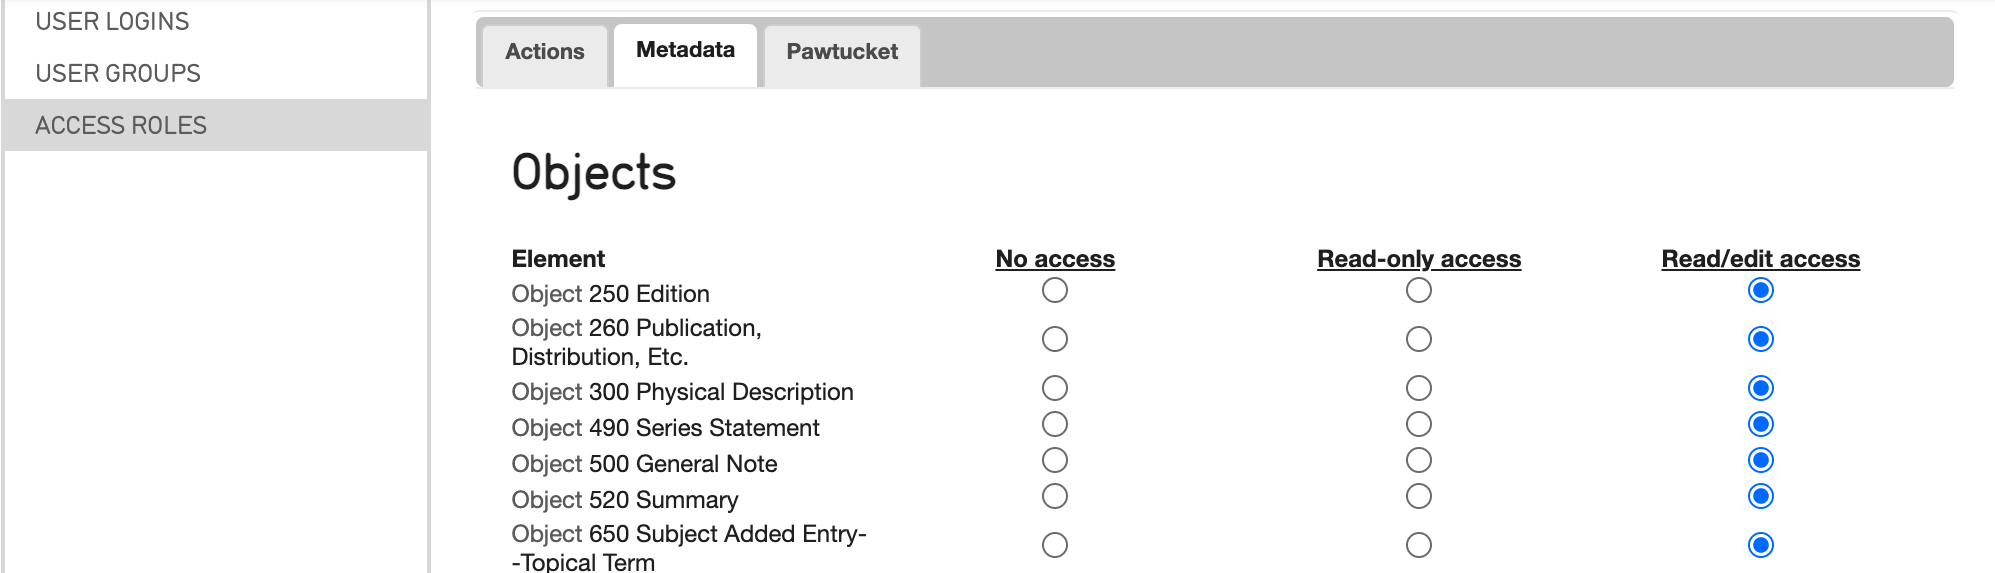Open the Pawtucket tab

pyautogui.click(x=842, y=52)
